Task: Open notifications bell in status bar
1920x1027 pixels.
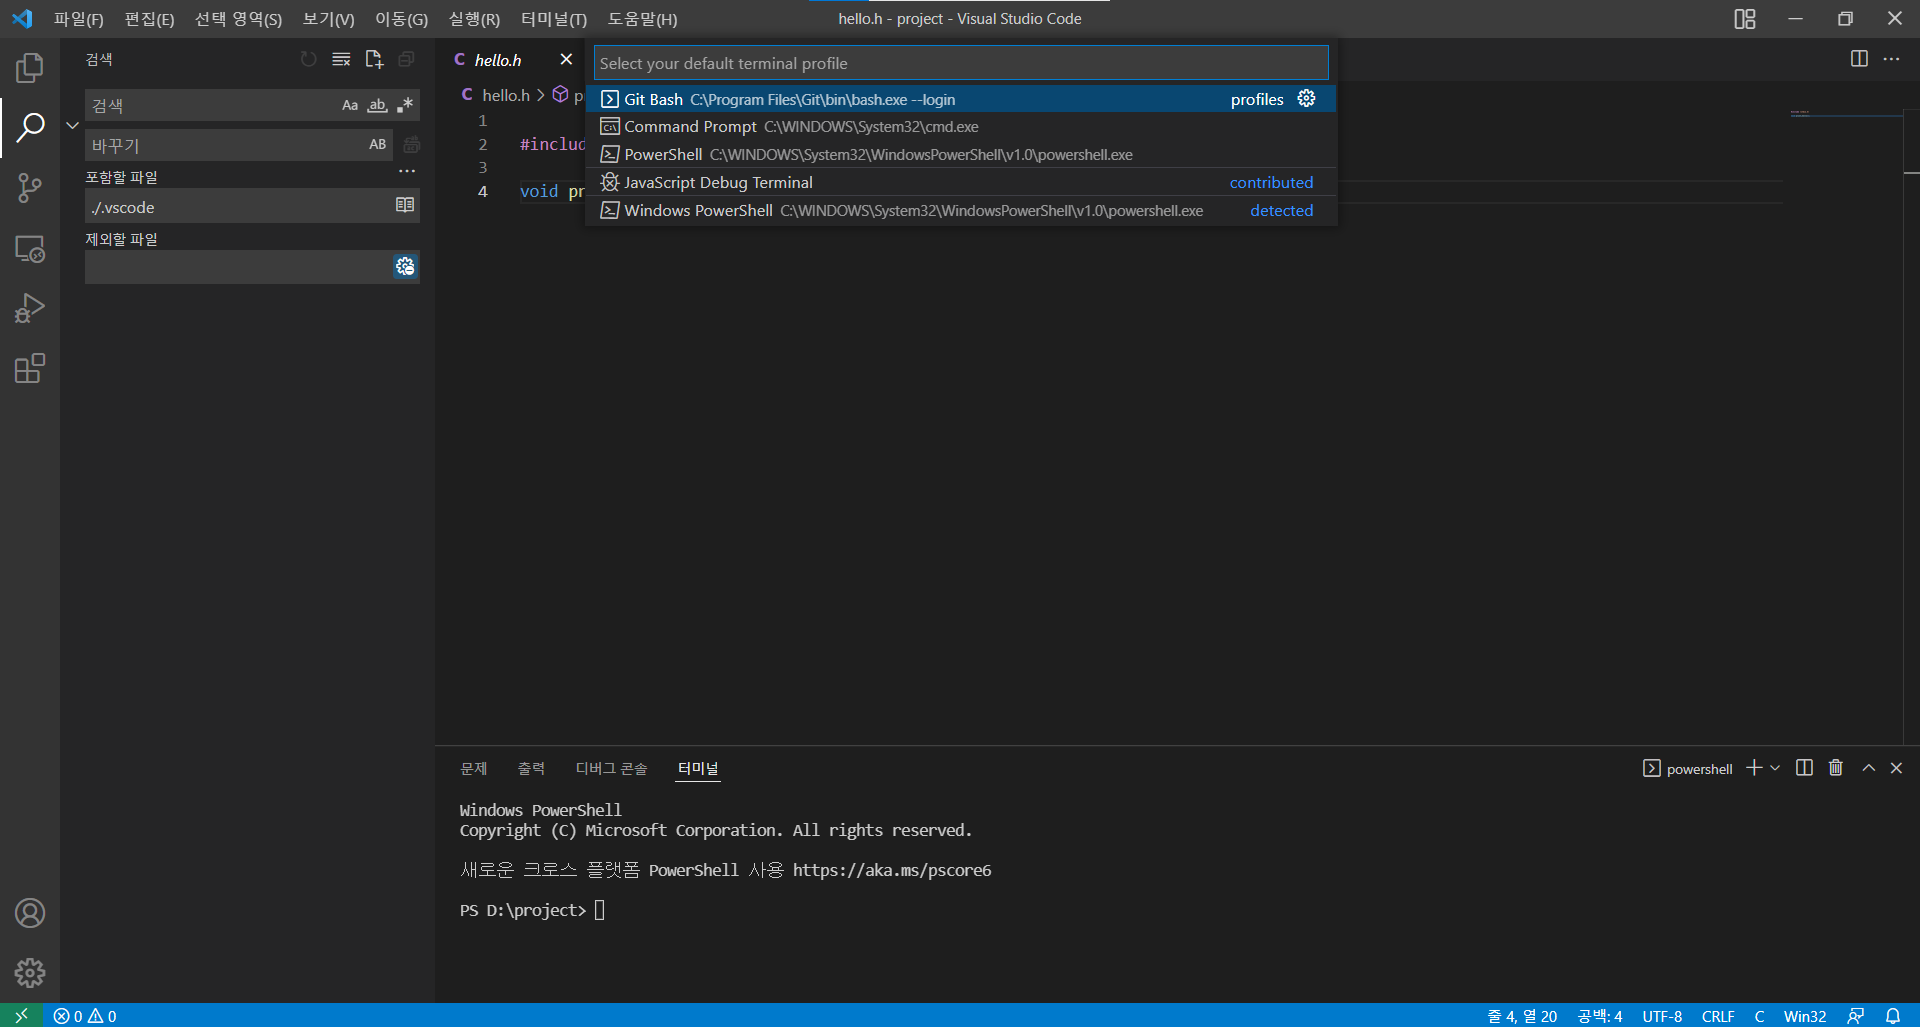Action: click(x=1893, y=1016)
